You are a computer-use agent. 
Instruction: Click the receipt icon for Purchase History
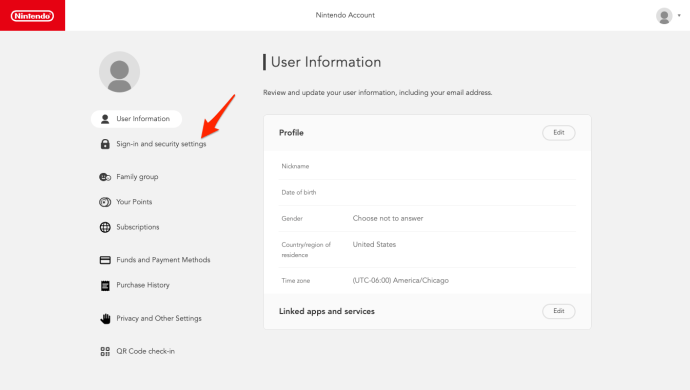(105, 286)
